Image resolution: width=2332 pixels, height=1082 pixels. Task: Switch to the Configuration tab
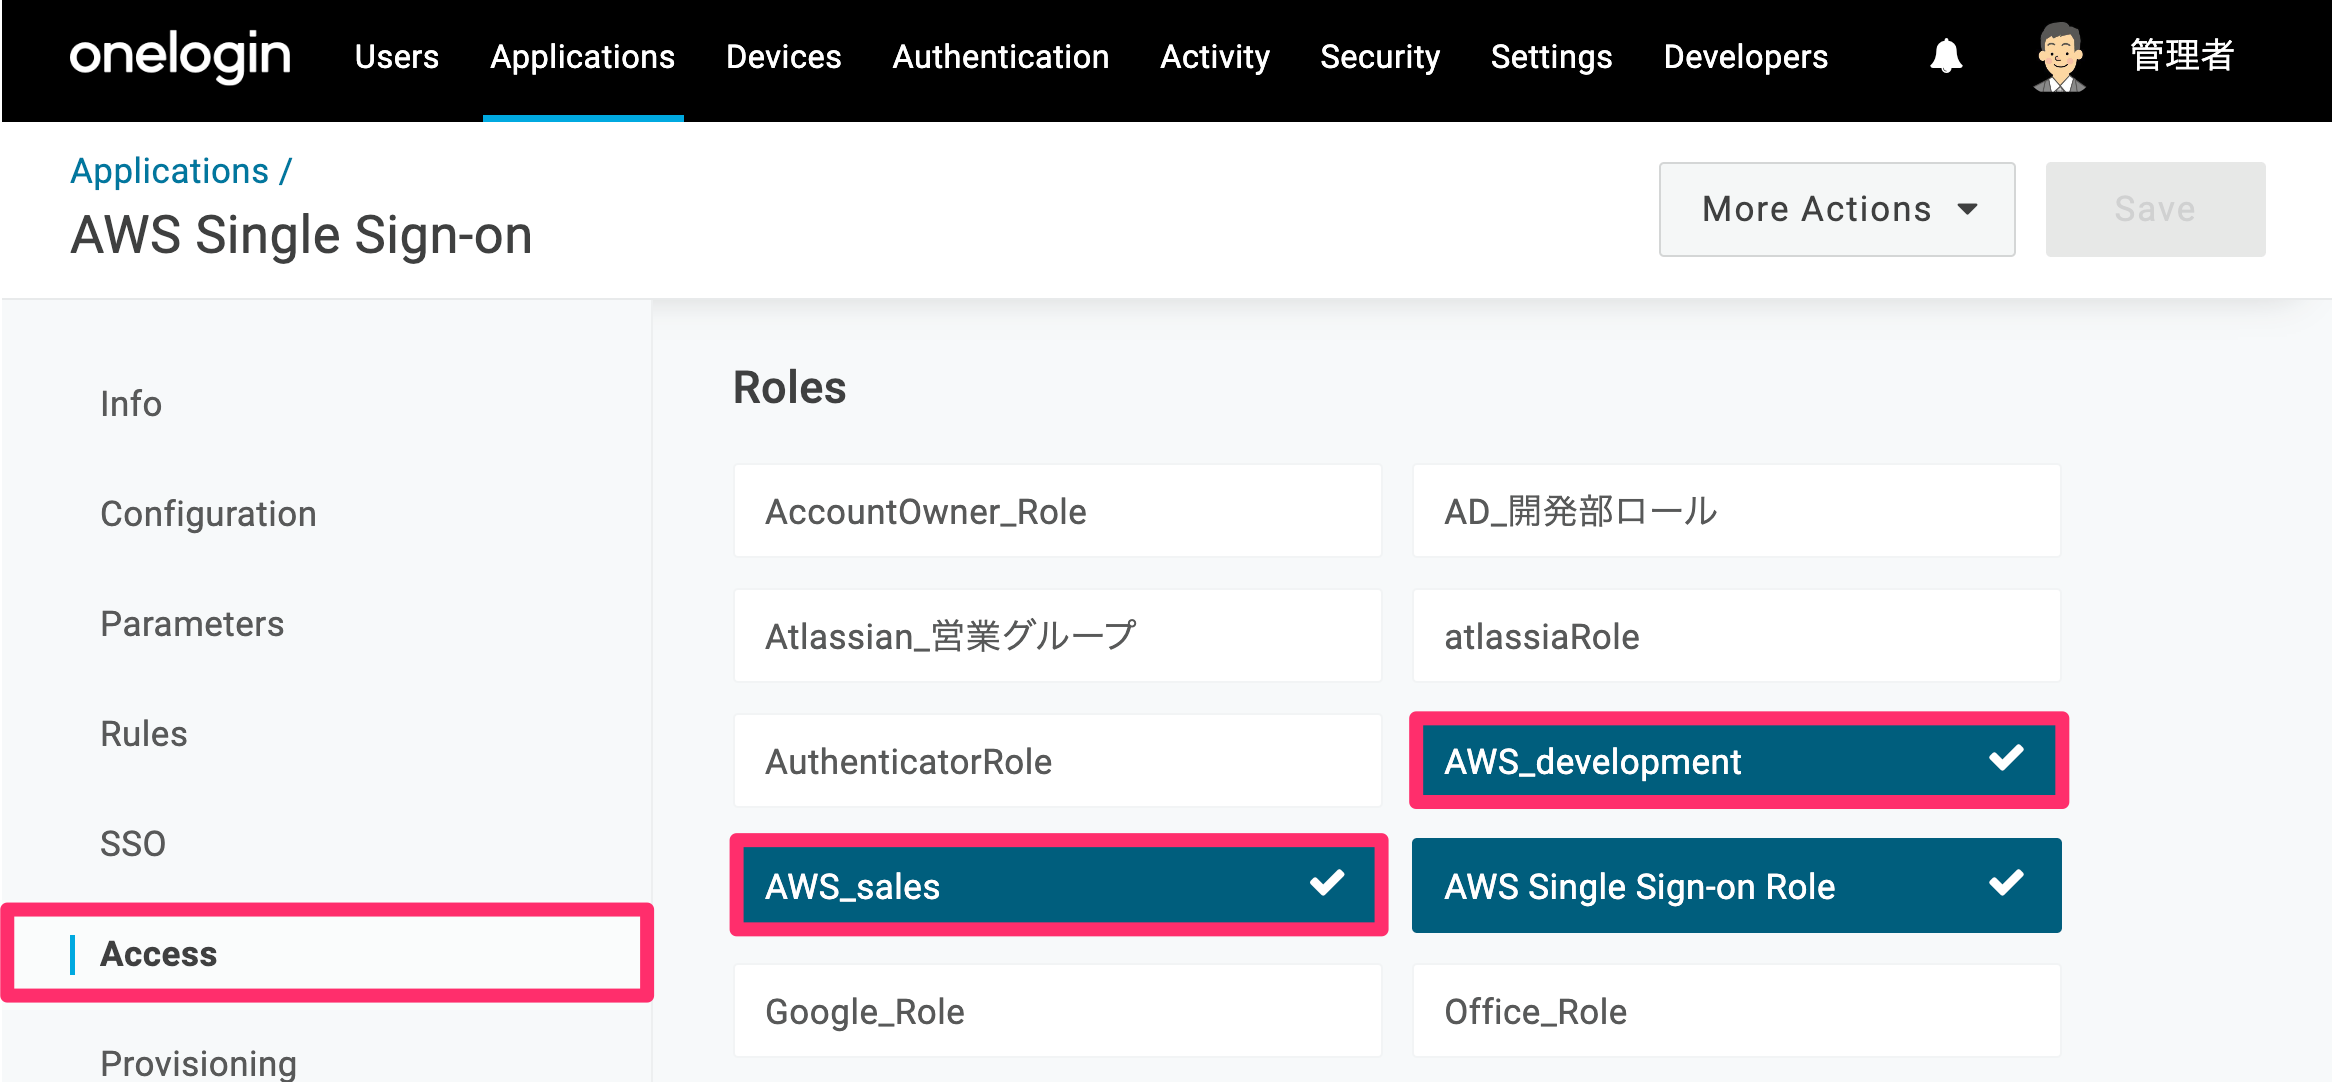[208, 514]
